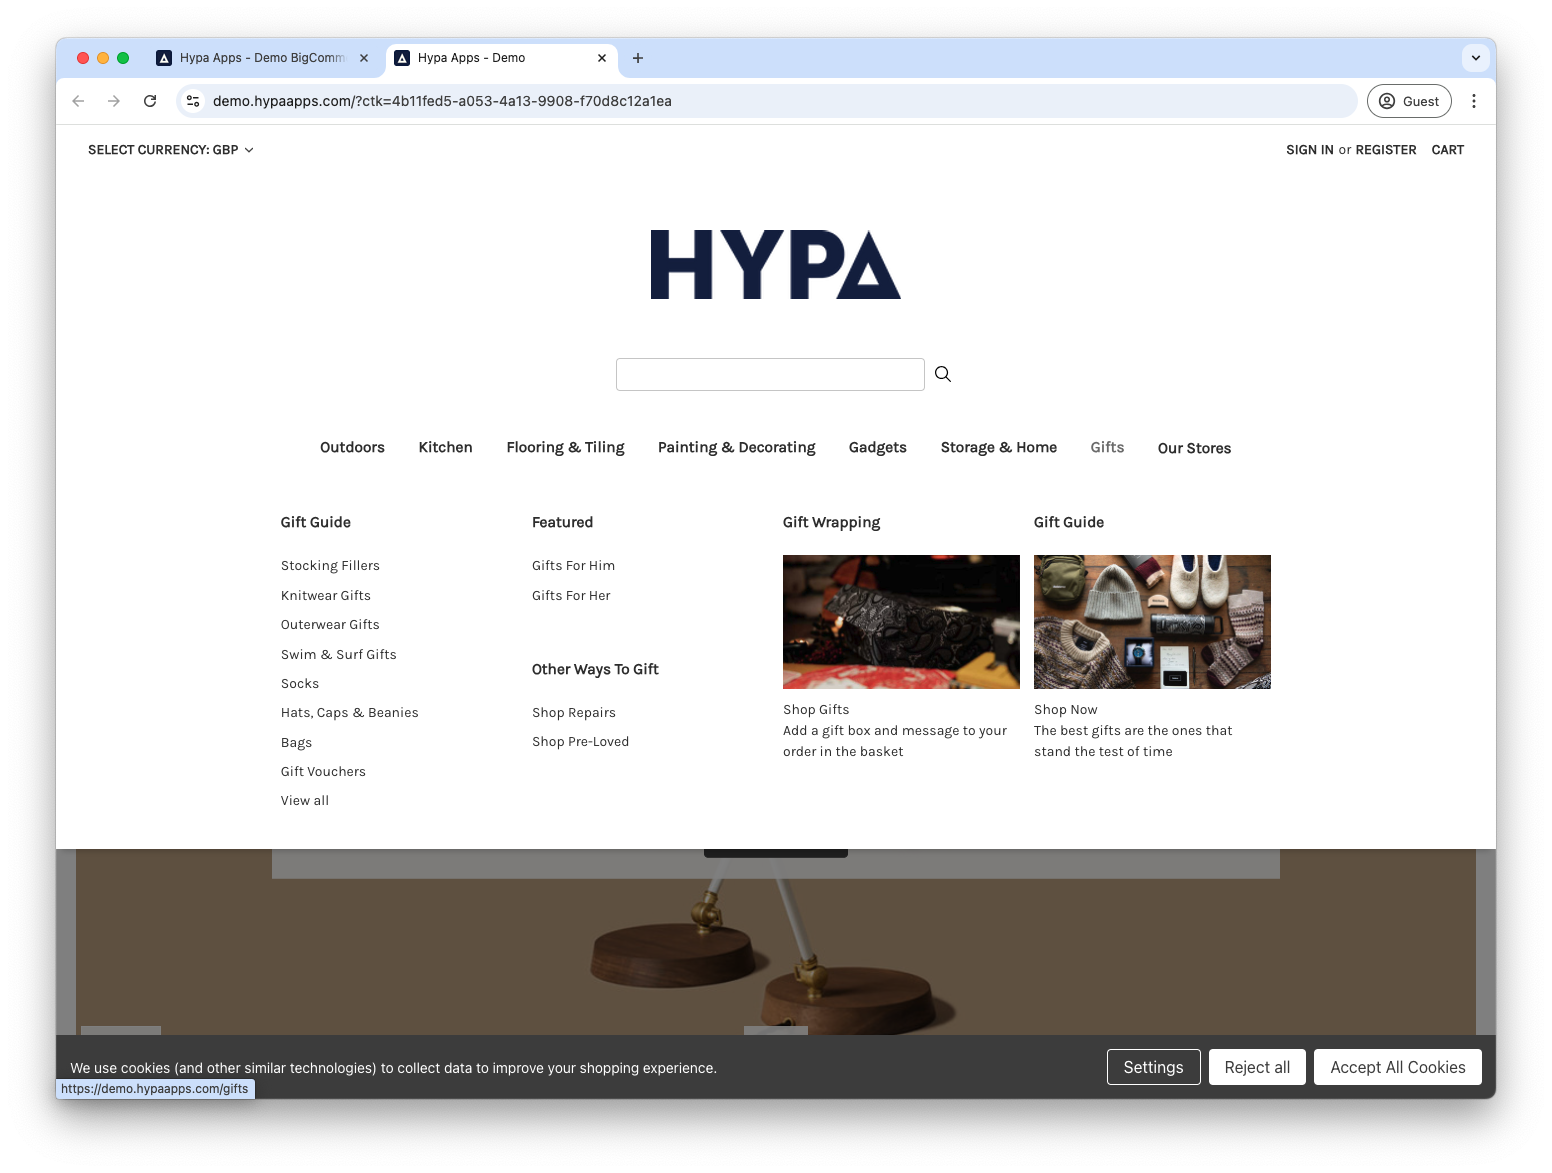
Task: Select the Hypa Apps - Demo tab
Action: click(x=501, y=58)
